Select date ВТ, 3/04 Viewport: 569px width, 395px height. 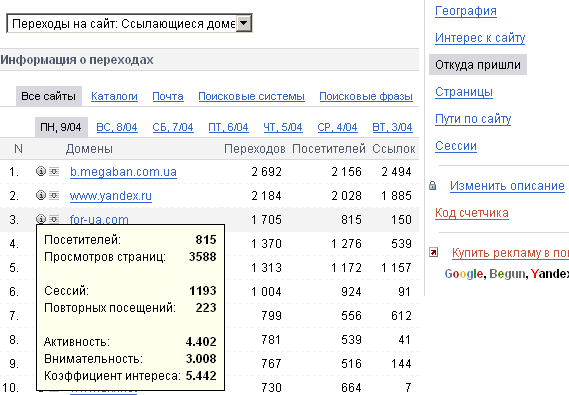coord(392,127)
